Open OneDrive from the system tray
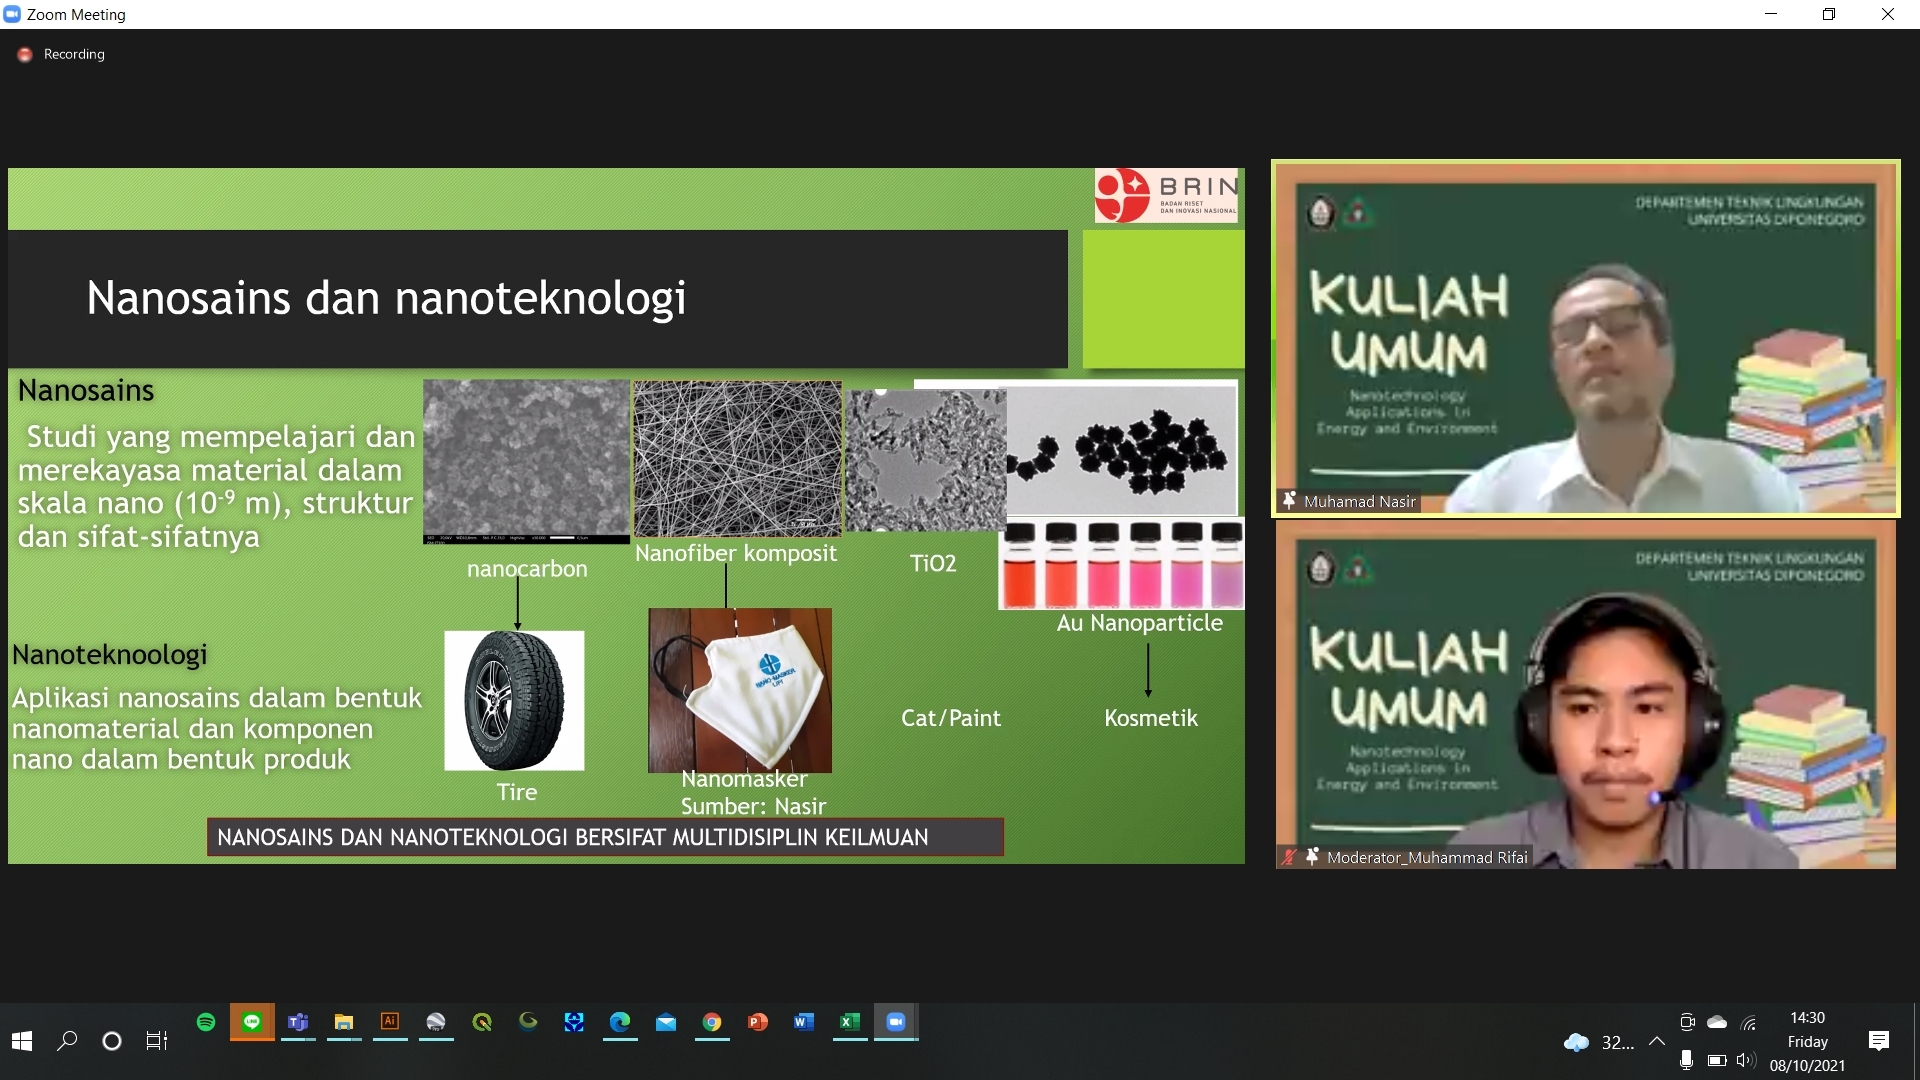The height and width of the screenshot is (1080, 1920). click(1717, 1022)
